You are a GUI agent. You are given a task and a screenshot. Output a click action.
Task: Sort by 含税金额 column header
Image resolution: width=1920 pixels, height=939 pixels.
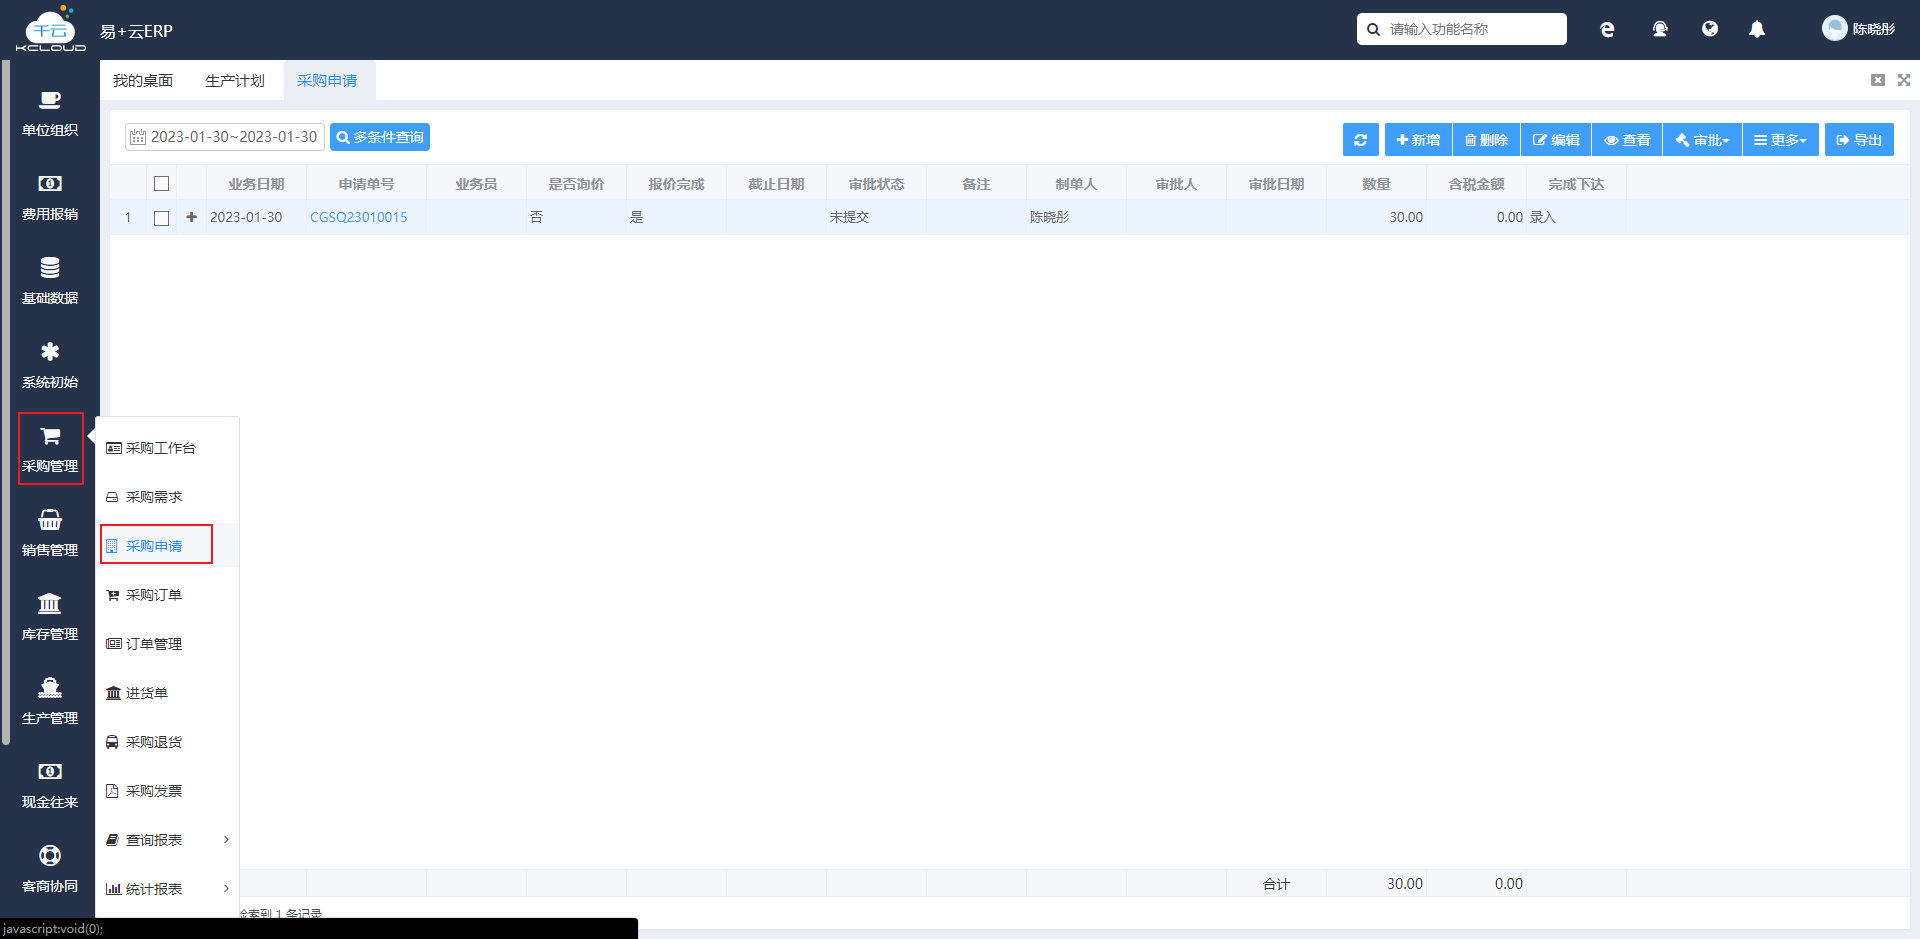(x=1476, y=184)
